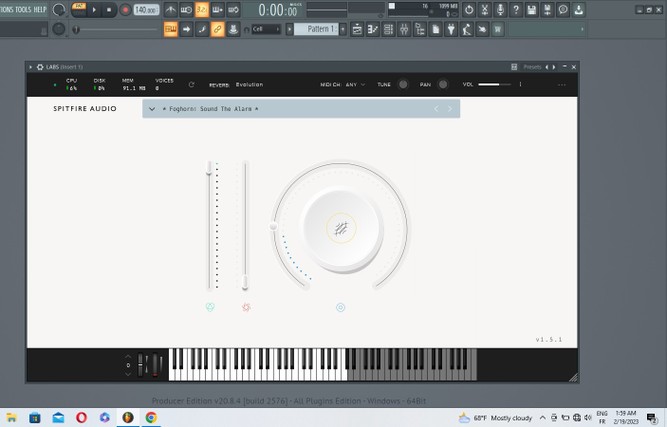Image resolution: width=667 pixels, height=427 pixels.
Task: Open the TOOLS menu
Action: point(22,10)
